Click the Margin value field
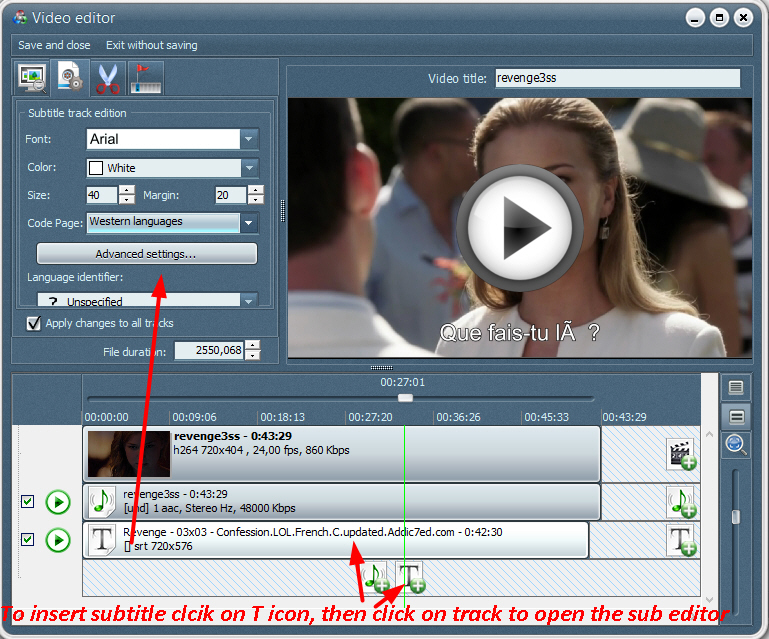The image size is (769, 639). coord(231,195)
